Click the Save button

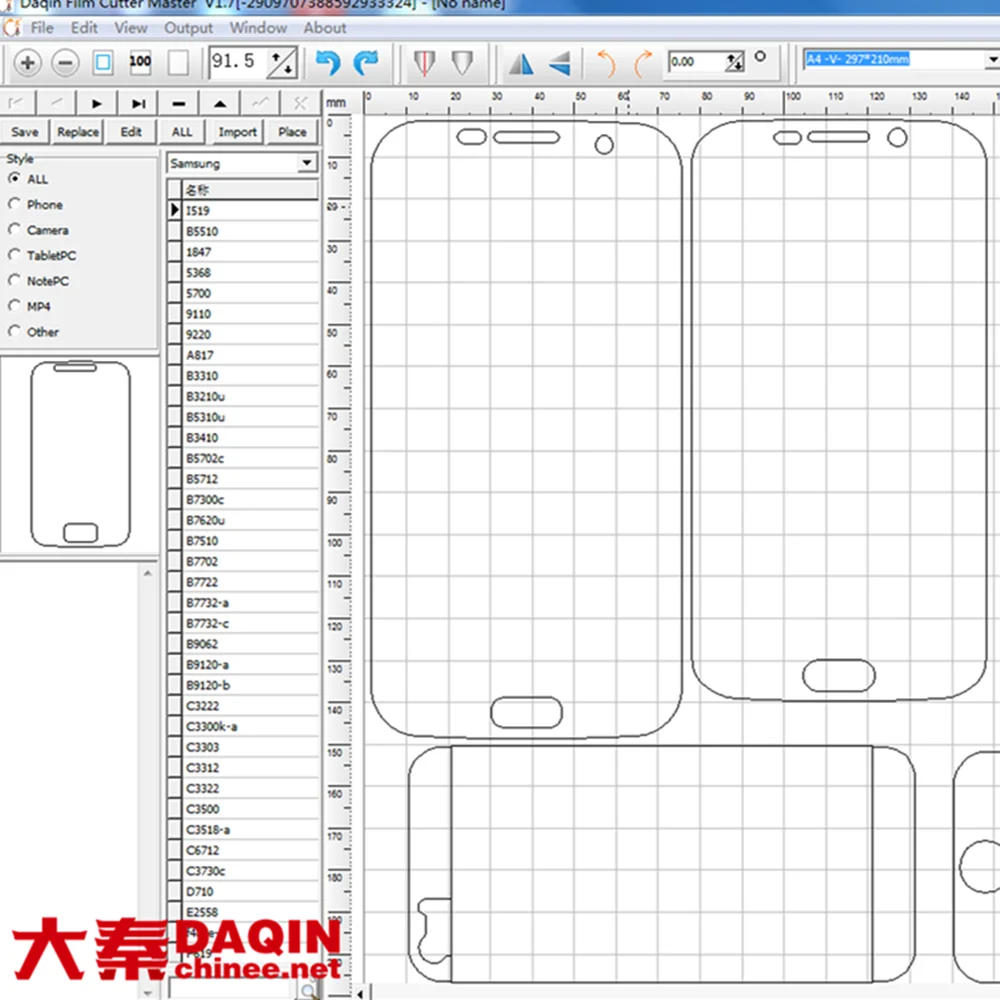click(x=24, y=131)
